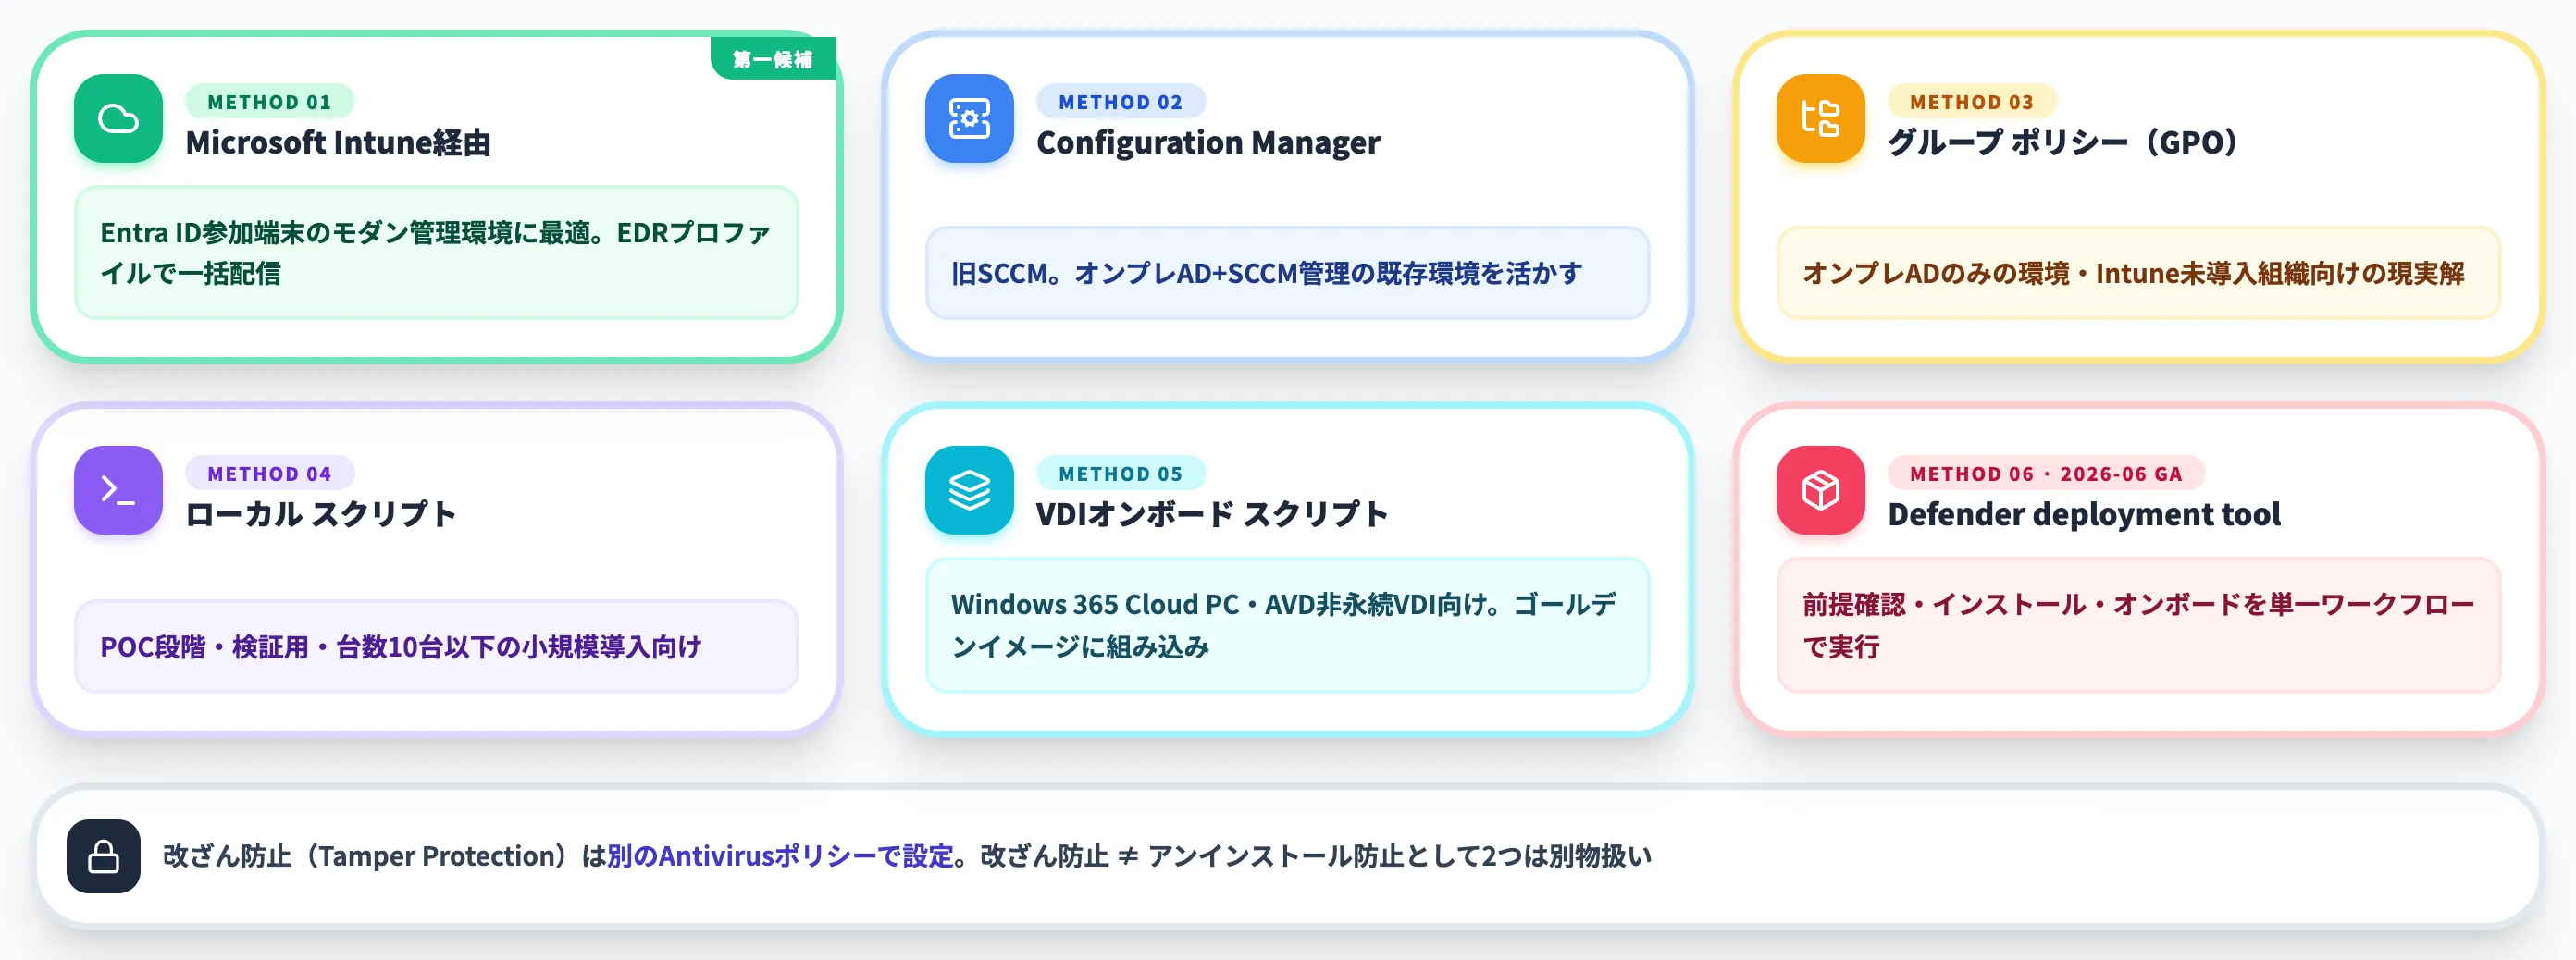The image size is (2576, 960).
Task: Click the red package icon for Defender deployment tool
Action: coord(1820,490)
